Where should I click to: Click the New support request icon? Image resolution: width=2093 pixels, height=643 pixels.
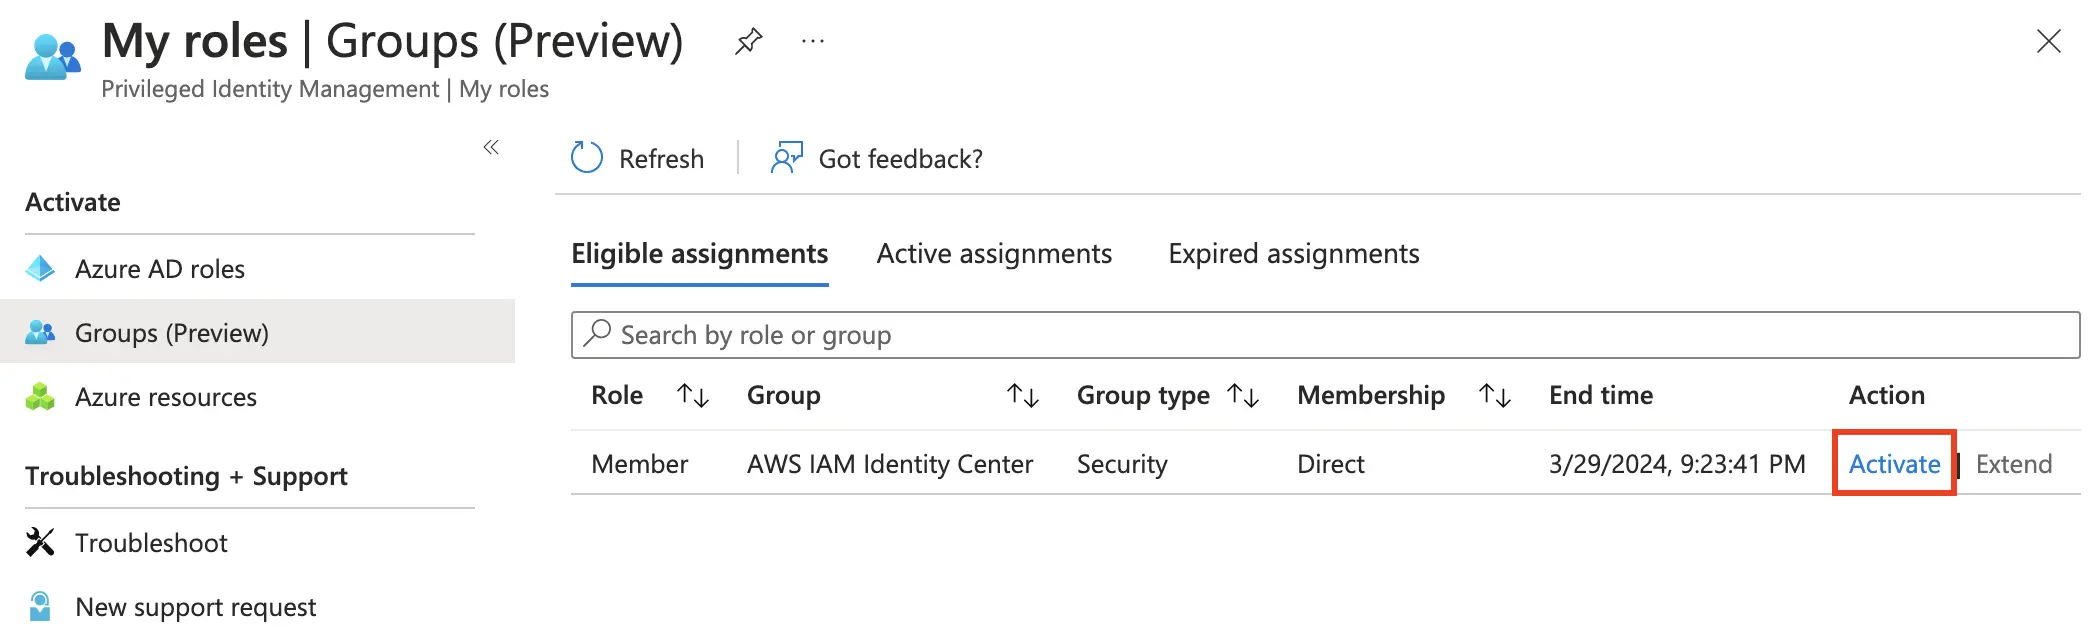pos(40,606)
